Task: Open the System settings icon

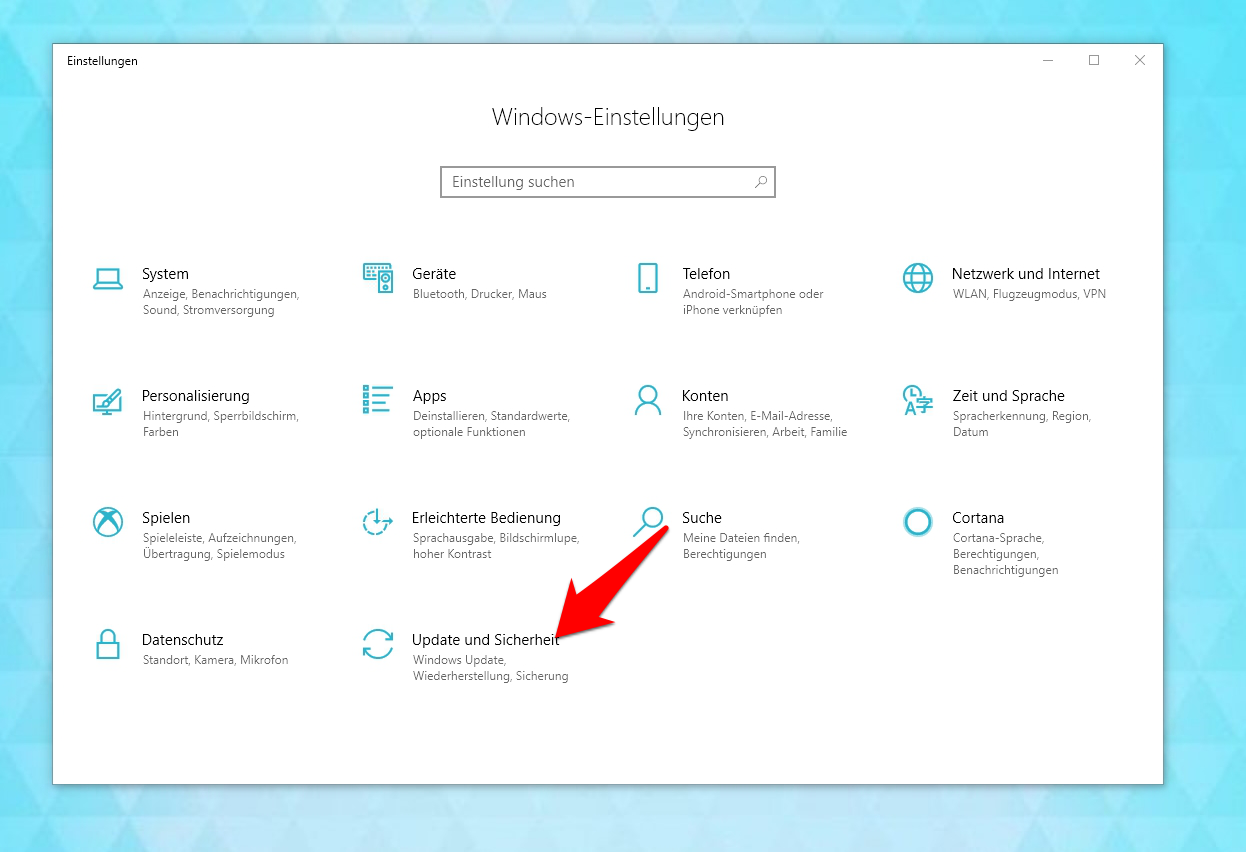Action: point(107,280)
